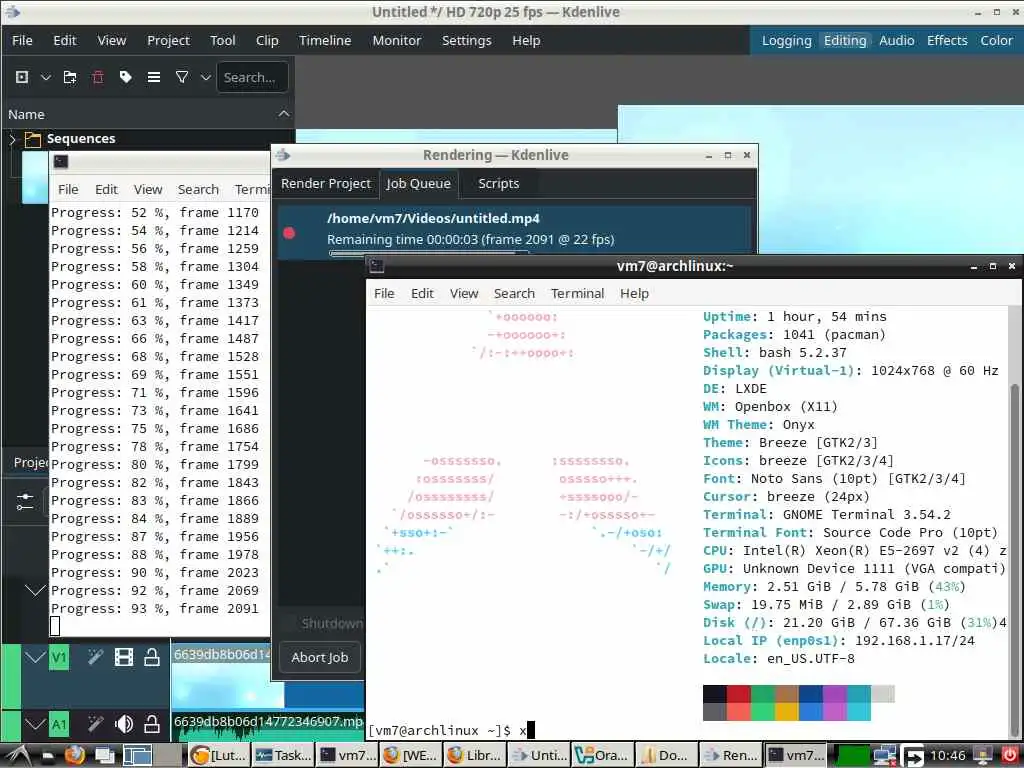Switch to Scripts tab in Rendering

click(498, 184)
